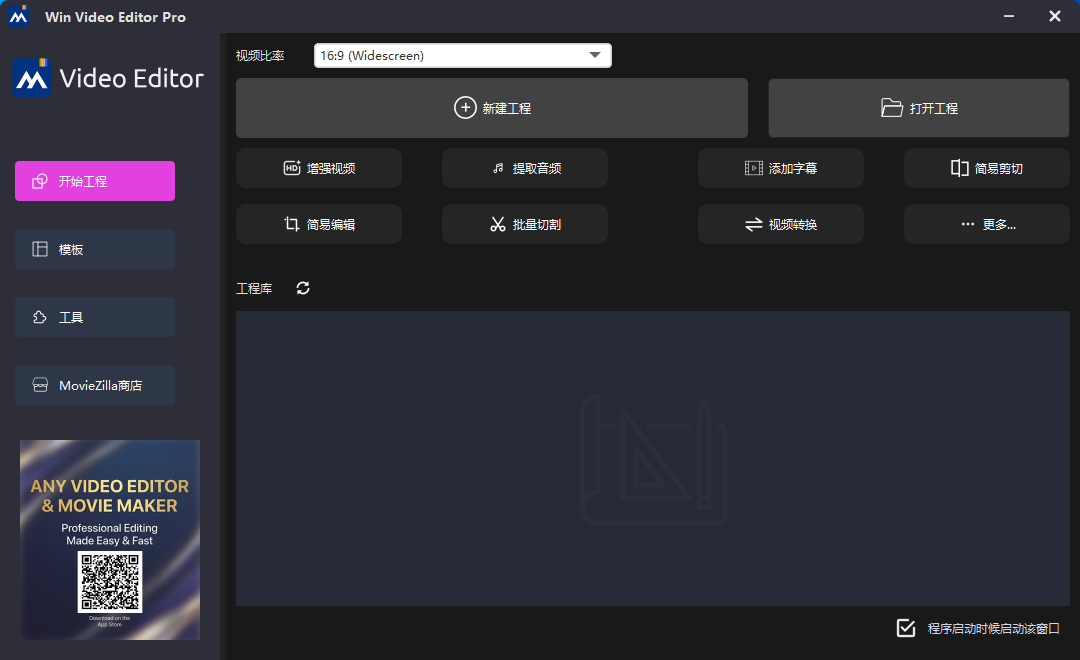Open the 工具 (Tools) section

pyautogui.click(x=94, y=317)
